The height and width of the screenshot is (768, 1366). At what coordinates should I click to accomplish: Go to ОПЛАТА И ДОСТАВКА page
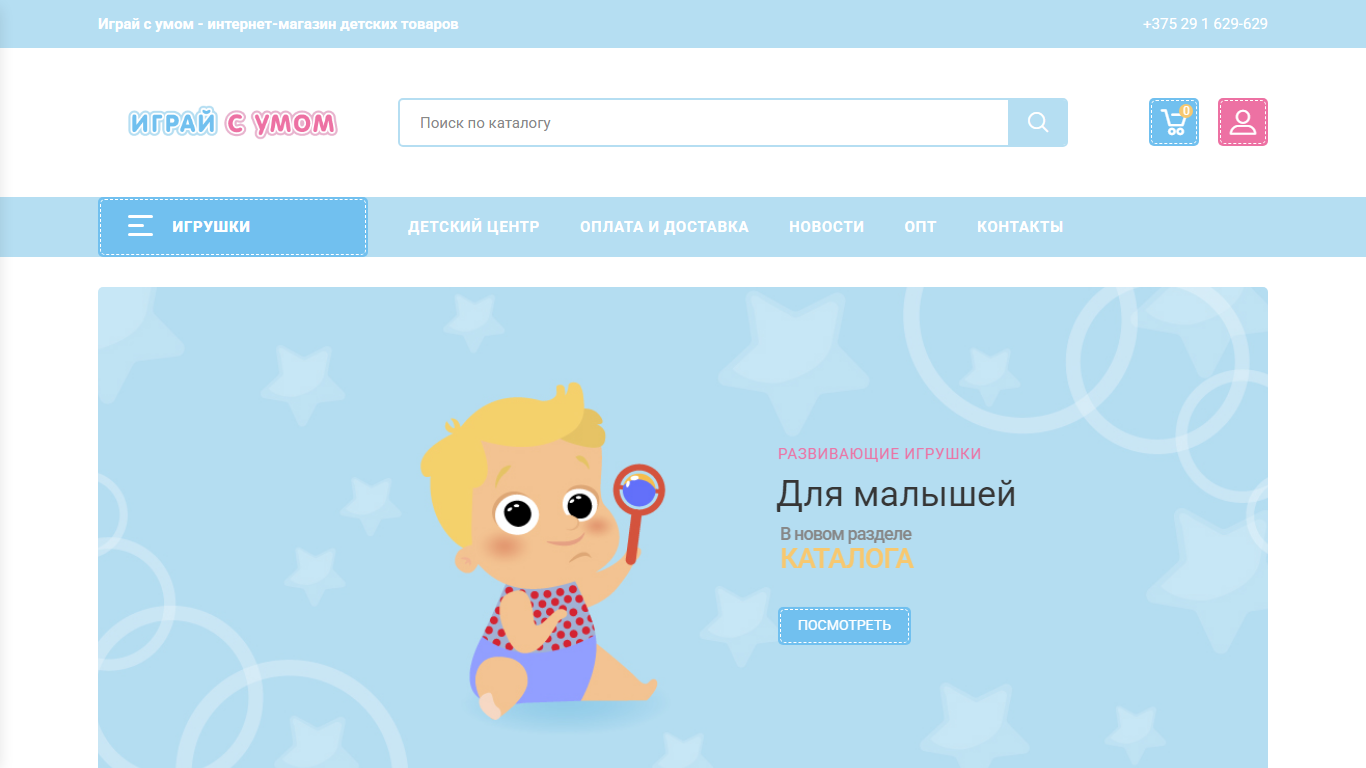point(664,227)
